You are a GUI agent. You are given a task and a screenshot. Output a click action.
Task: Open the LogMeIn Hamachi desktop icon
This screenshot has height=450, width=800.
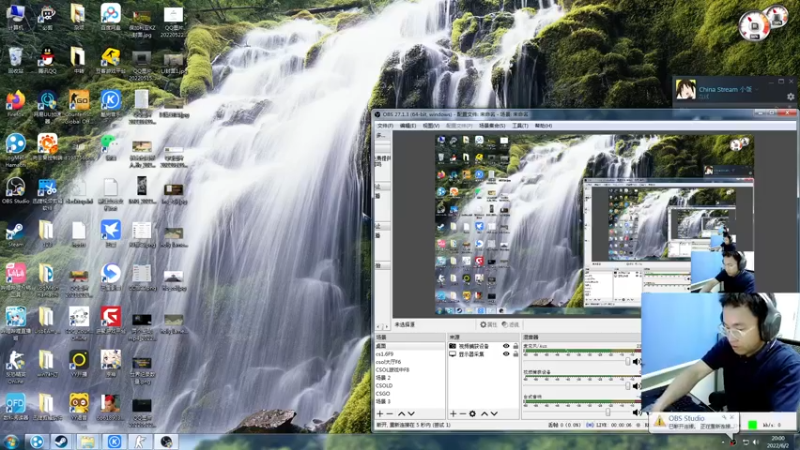point(15,148)
